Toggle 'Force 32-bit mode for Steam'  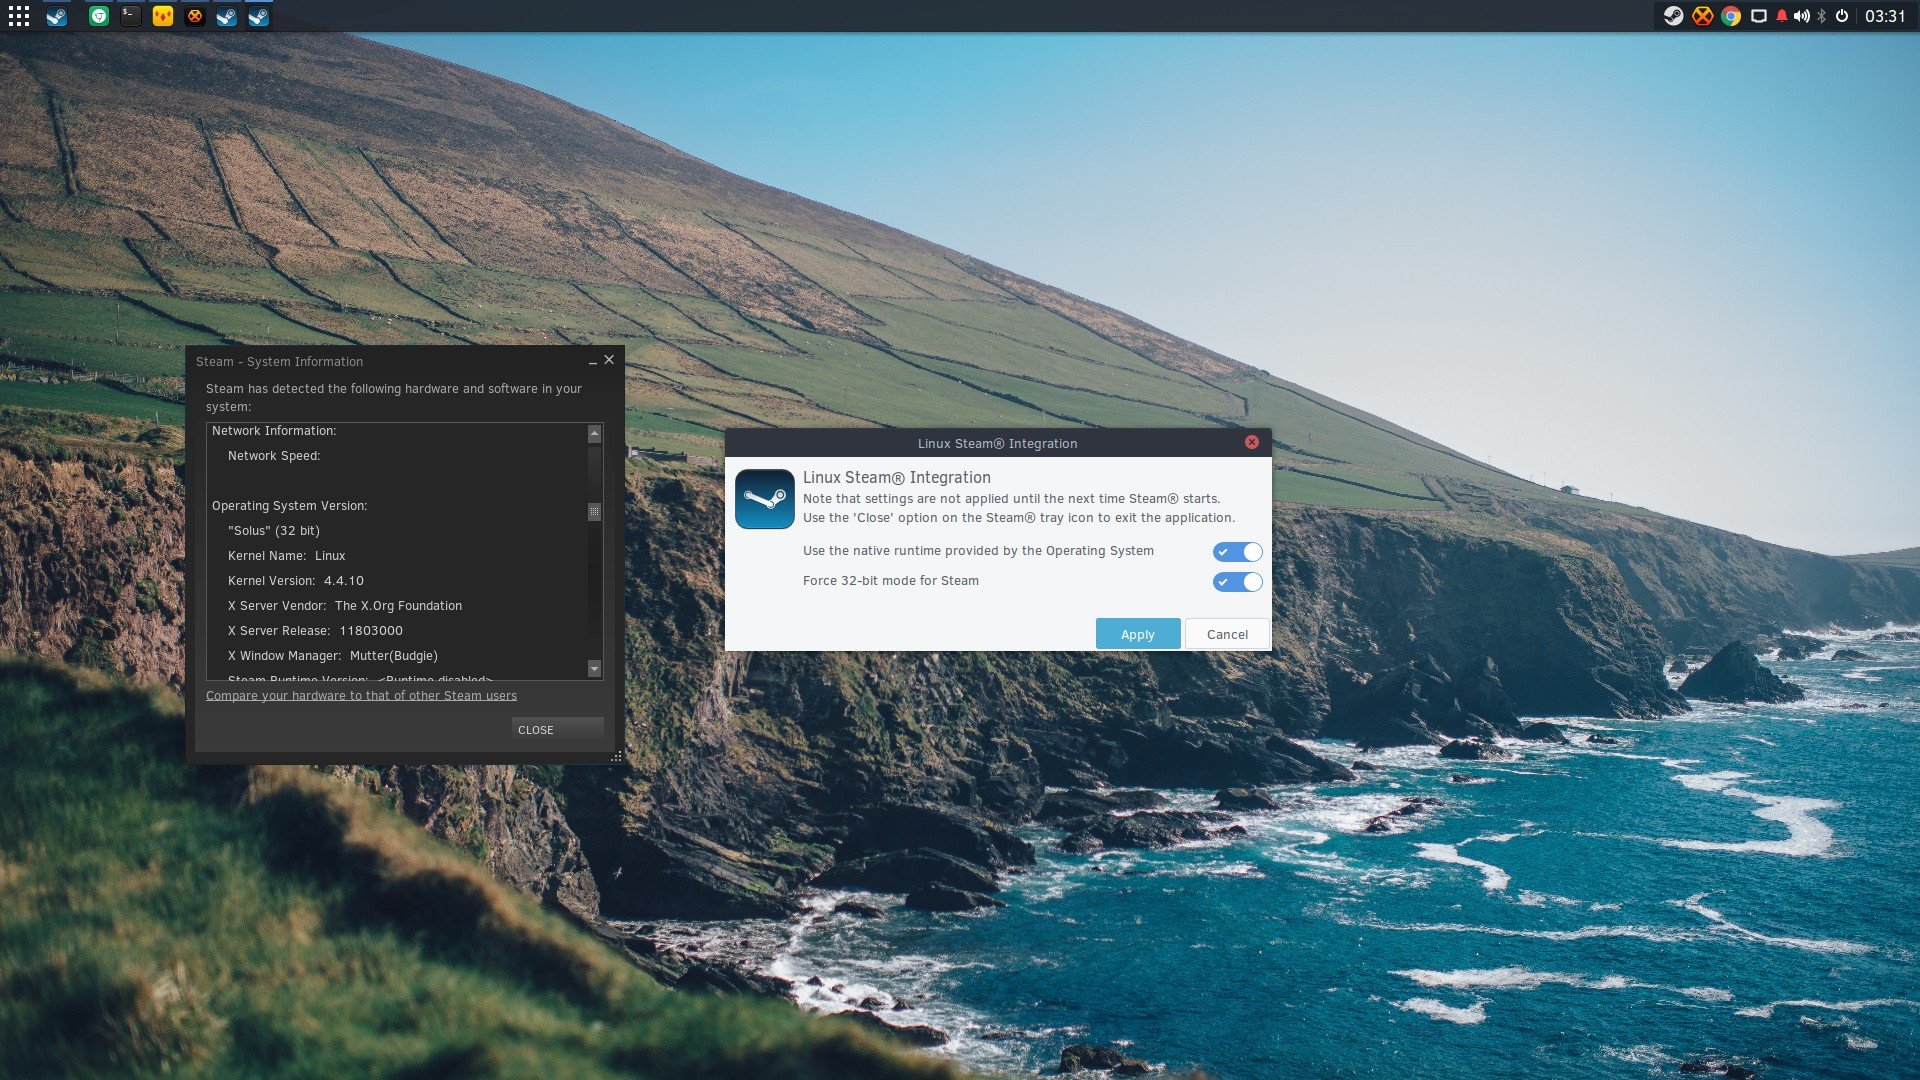(1238, 580)
